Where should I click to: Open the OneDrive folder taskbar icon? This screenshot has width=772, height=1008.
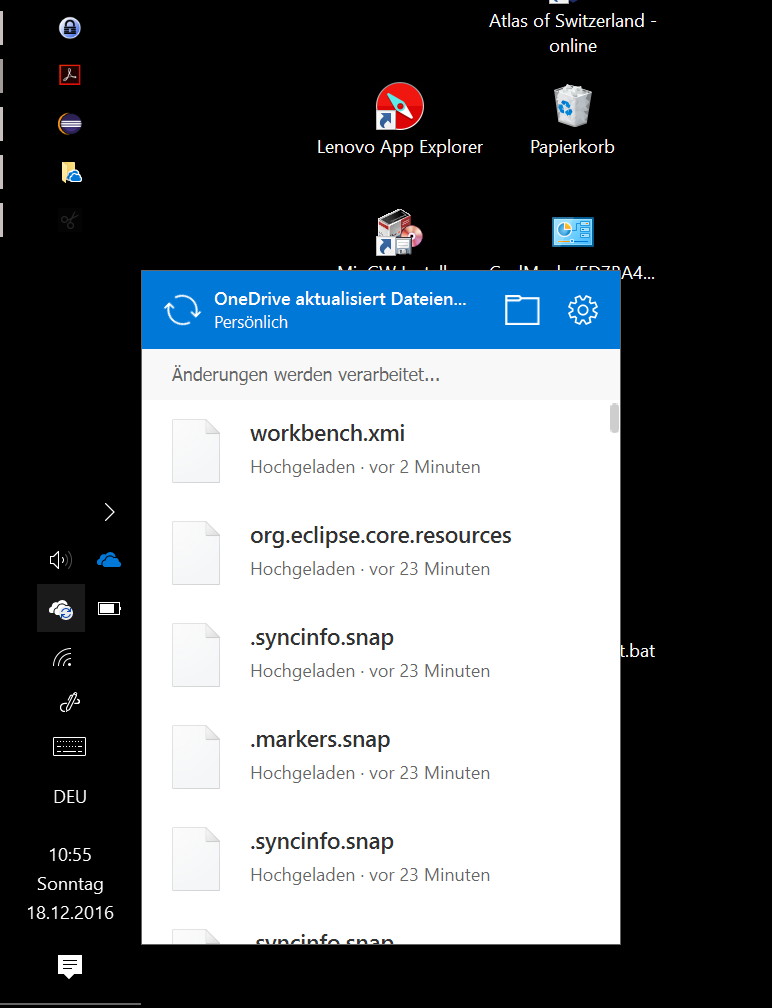[x=71, y=172]
